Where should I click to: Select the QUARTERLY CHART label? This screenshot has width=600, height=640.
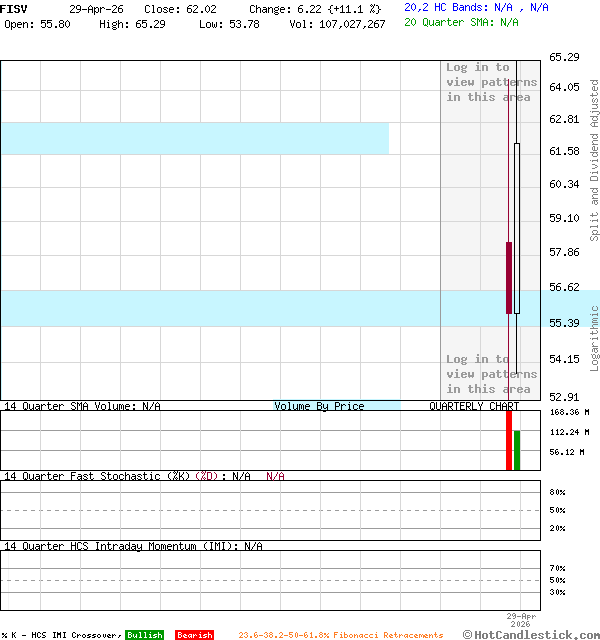click(474, 406)
